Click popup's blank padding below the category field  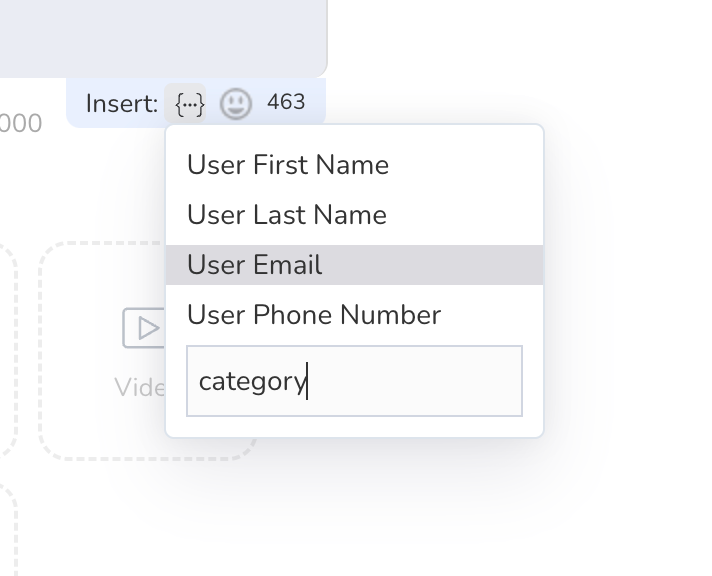tap(354, 427)
